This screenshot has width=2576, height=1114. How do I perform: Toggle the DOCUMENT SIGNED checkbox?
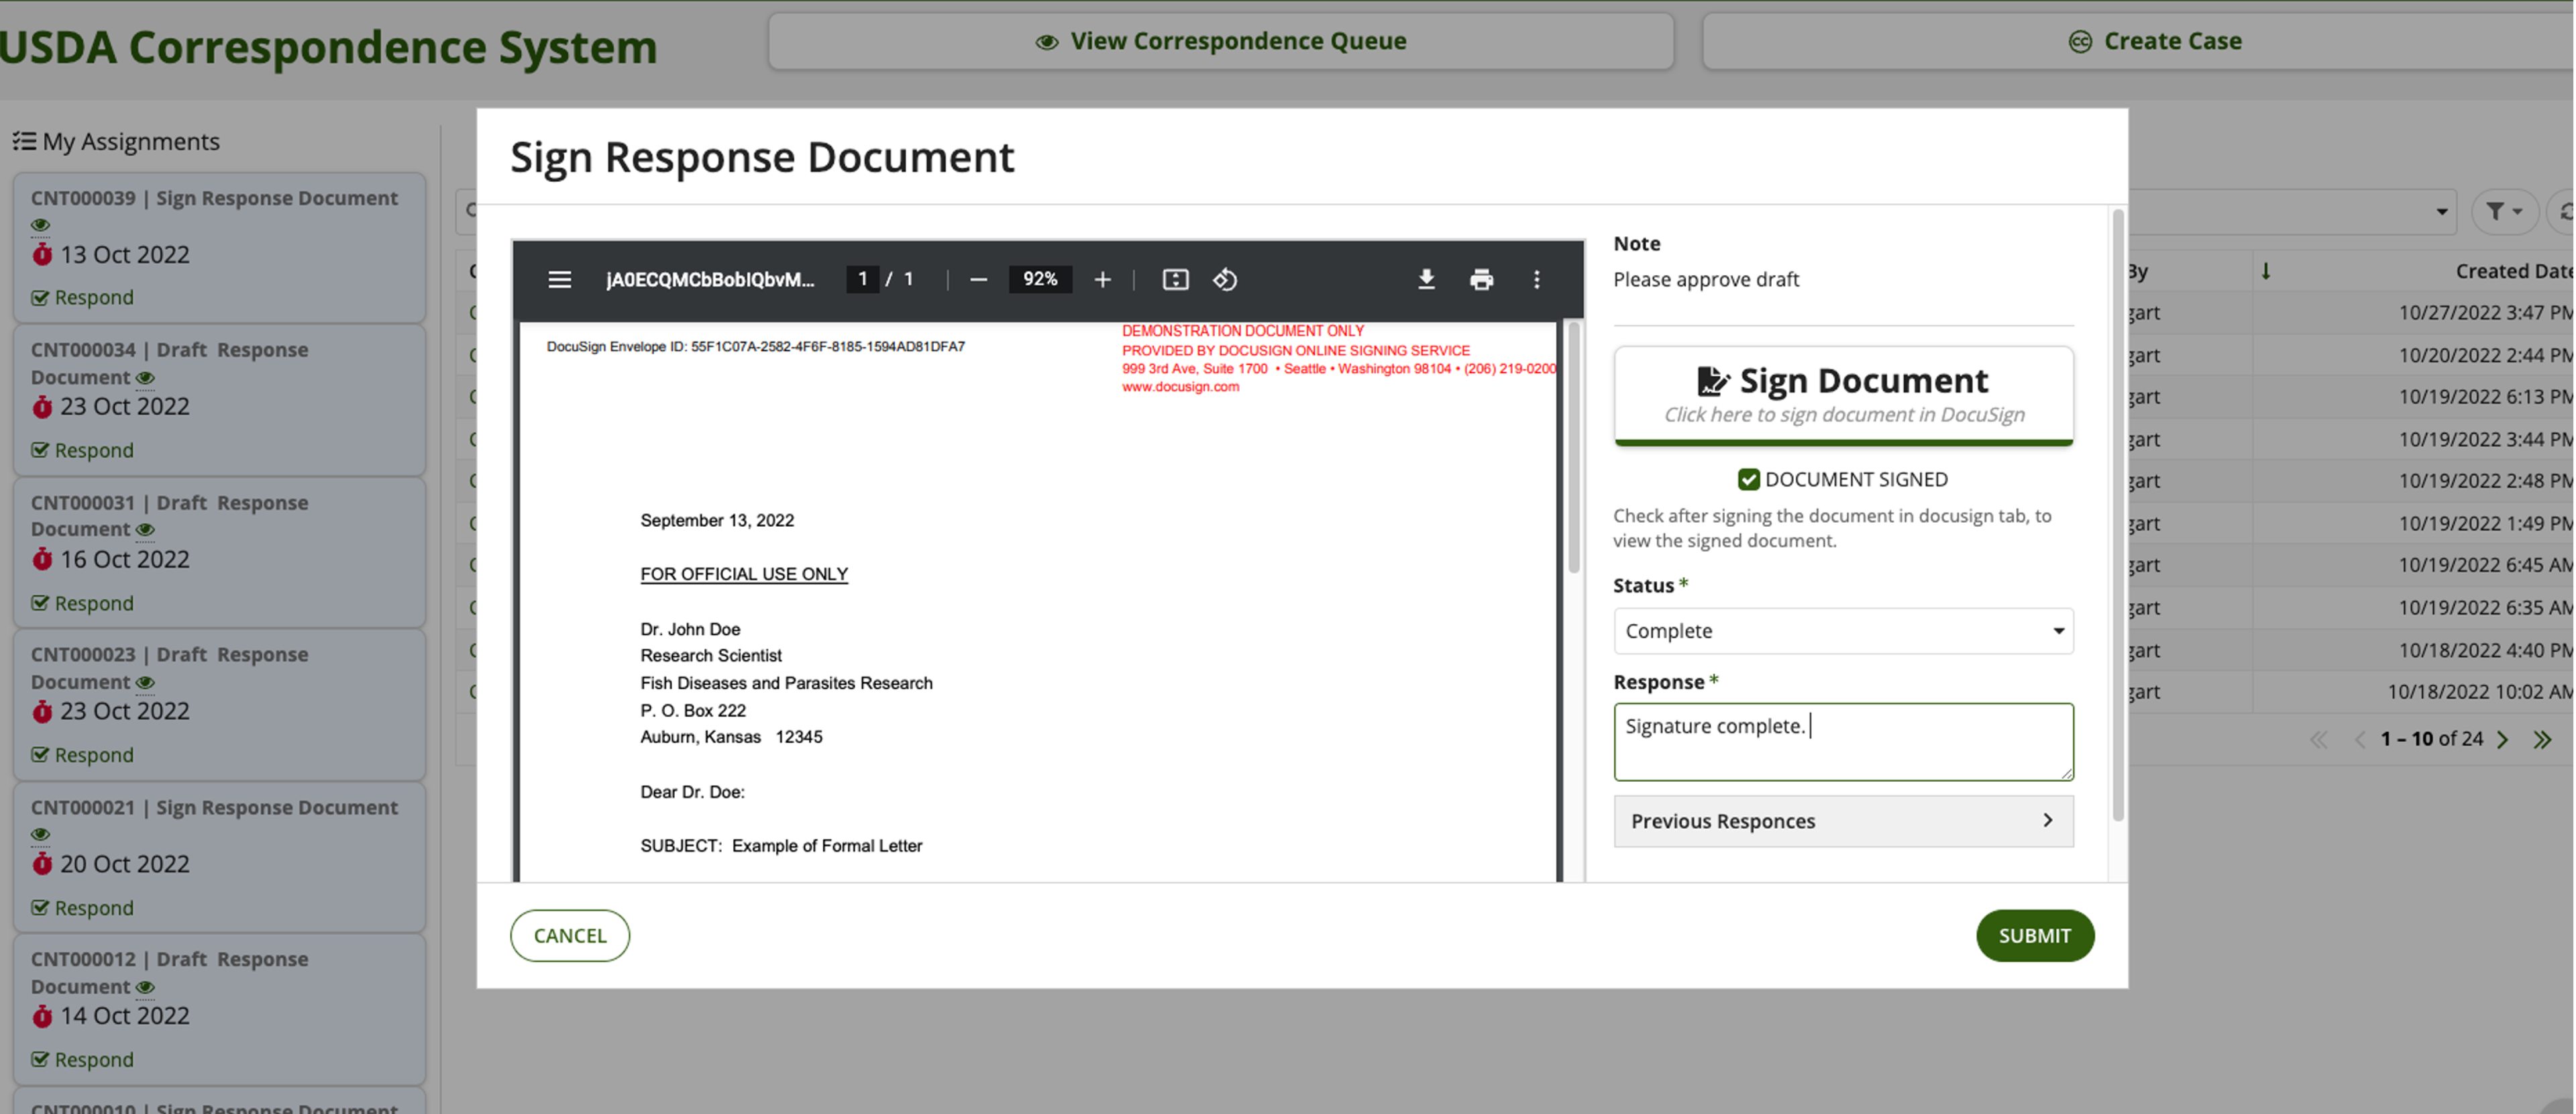1748,479
